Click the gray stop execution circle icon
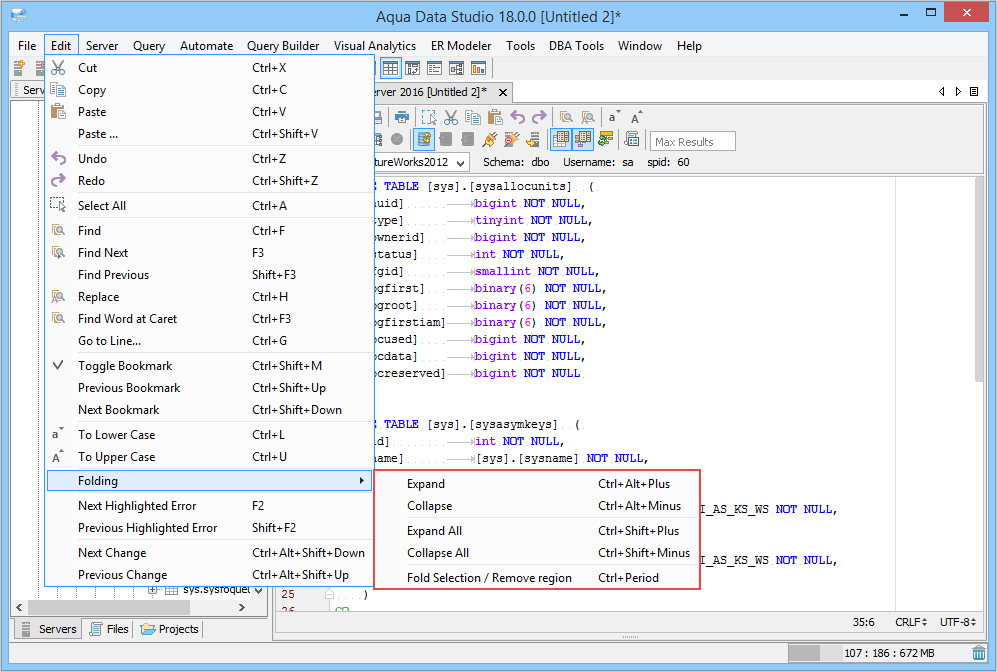The image size is (997, 672). pyautogui.click(x=397, y=139)
